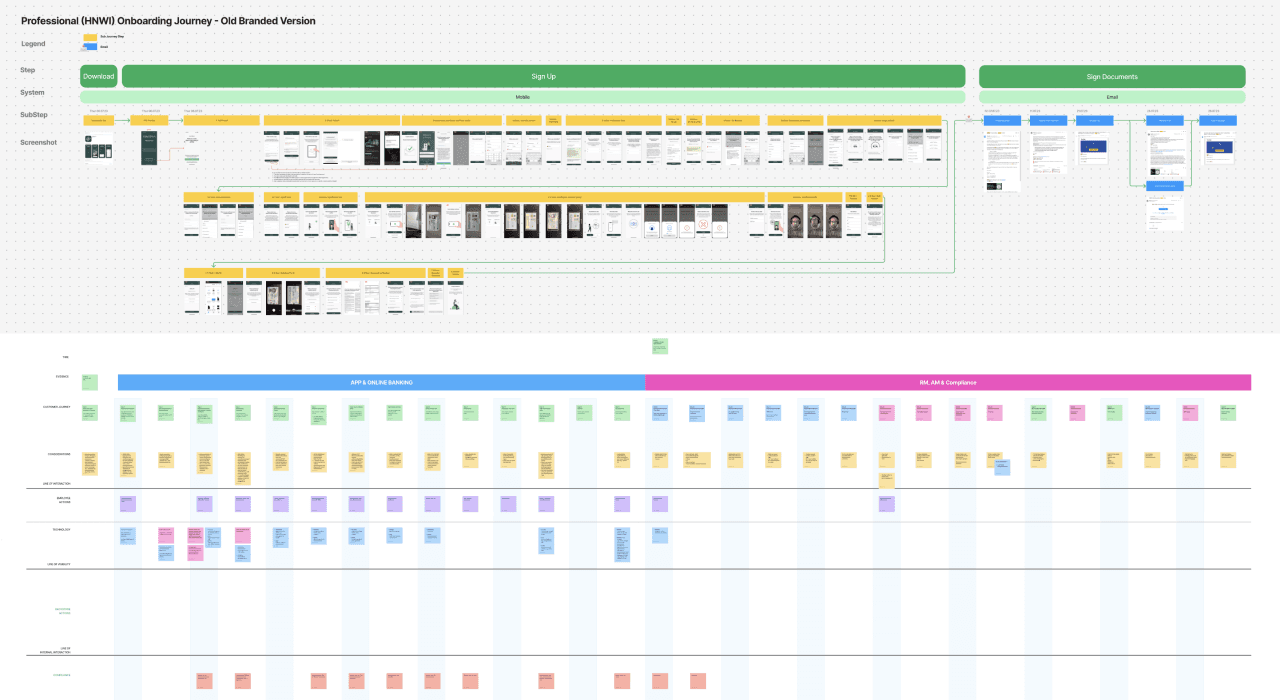
Task: Click the 'Screenshot' row label
Action: pyautogui.click(x=39, y=142)
